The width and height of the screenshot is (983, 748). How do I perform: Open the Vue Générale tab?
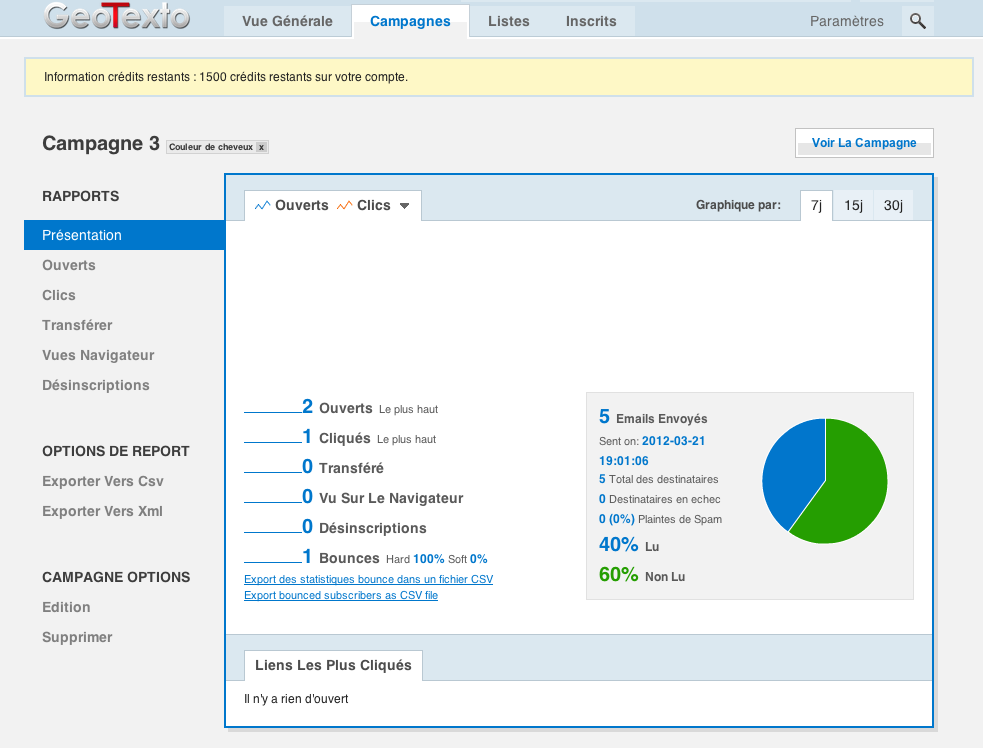click(288, 21)
